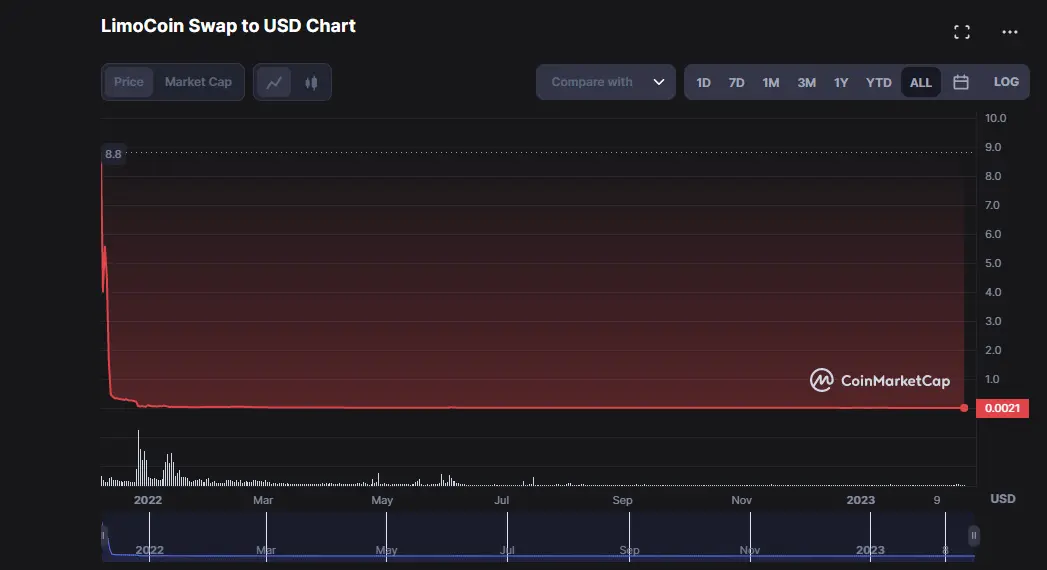Set range to 1Y
This screenshot has width=1047, height=570.
(841, 83)
